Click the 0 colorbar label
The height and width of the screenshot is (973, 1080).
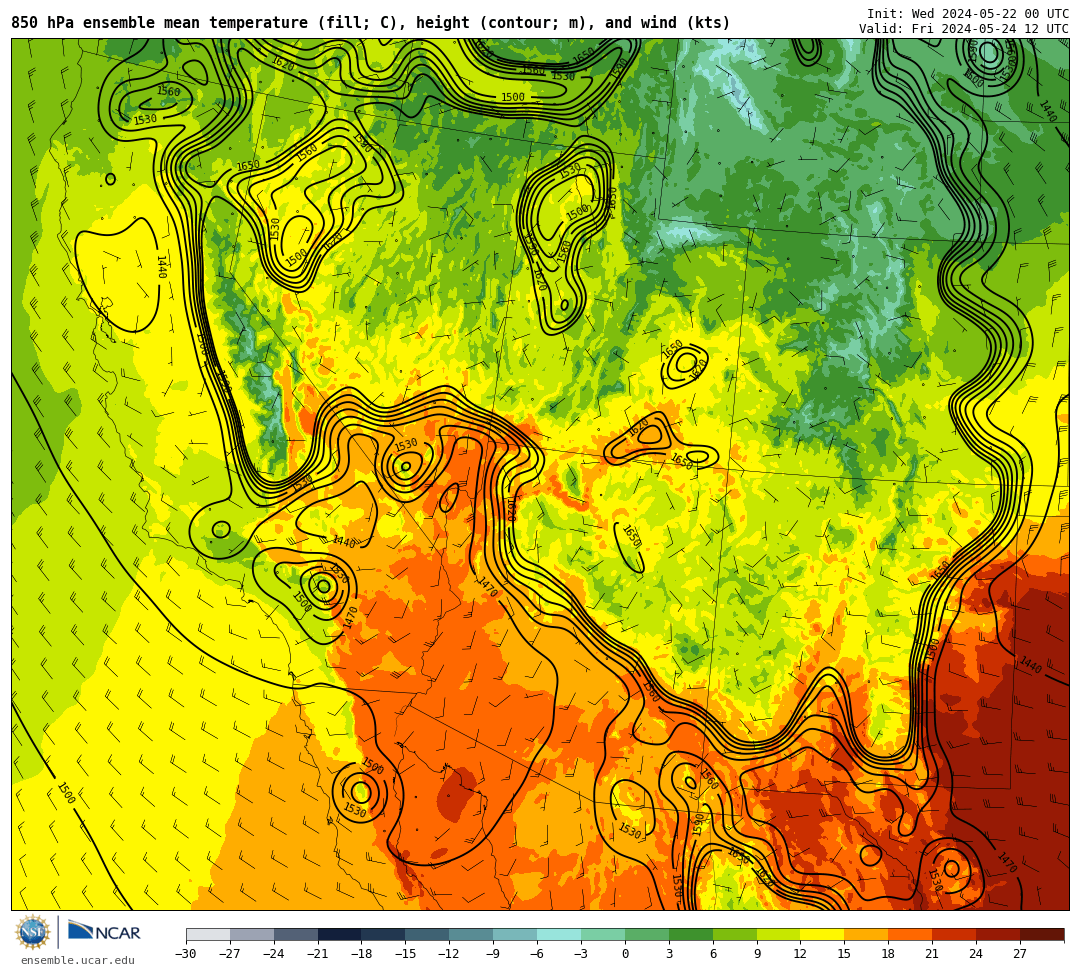point(625,954)
